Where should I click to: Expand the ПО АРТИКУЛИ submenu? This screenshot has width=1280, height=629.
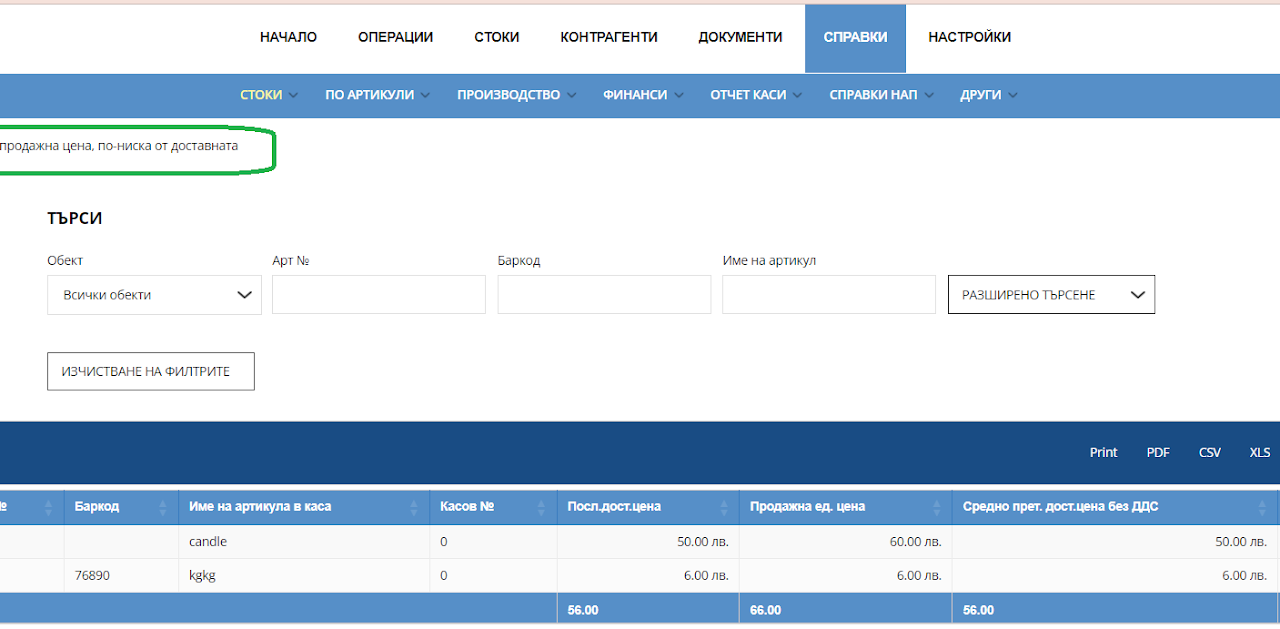[x=377, y=95]
